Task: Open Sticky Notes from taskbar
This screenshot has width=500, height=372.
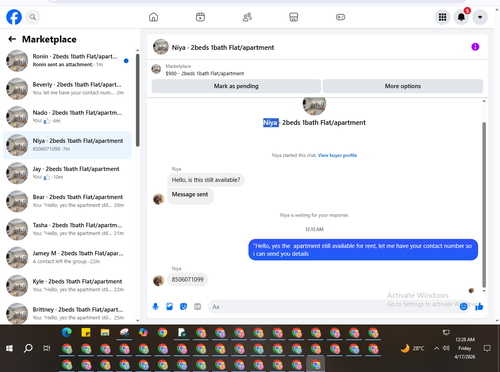Action: 86,332
